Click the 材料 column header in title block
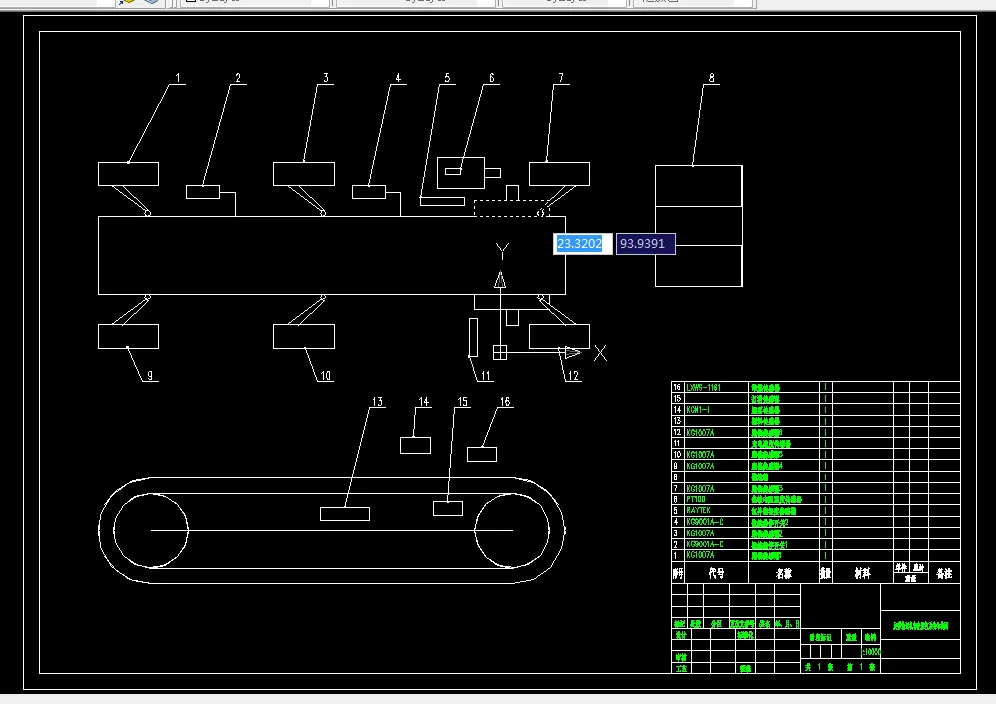The image size is (996, 704). click(863, 573)
